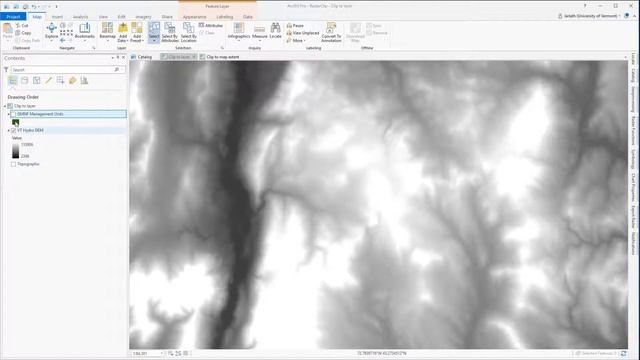Switch to List By Charts
640x360 pixels.
tap(84, 80)
